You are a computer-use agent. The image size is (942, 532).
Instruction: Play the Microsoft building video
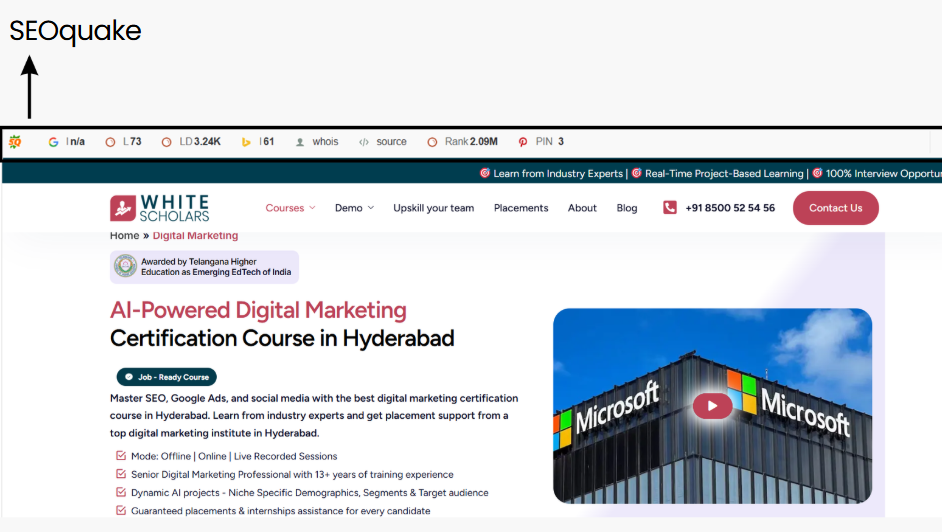pyautogui.click(x=712, y=405)
